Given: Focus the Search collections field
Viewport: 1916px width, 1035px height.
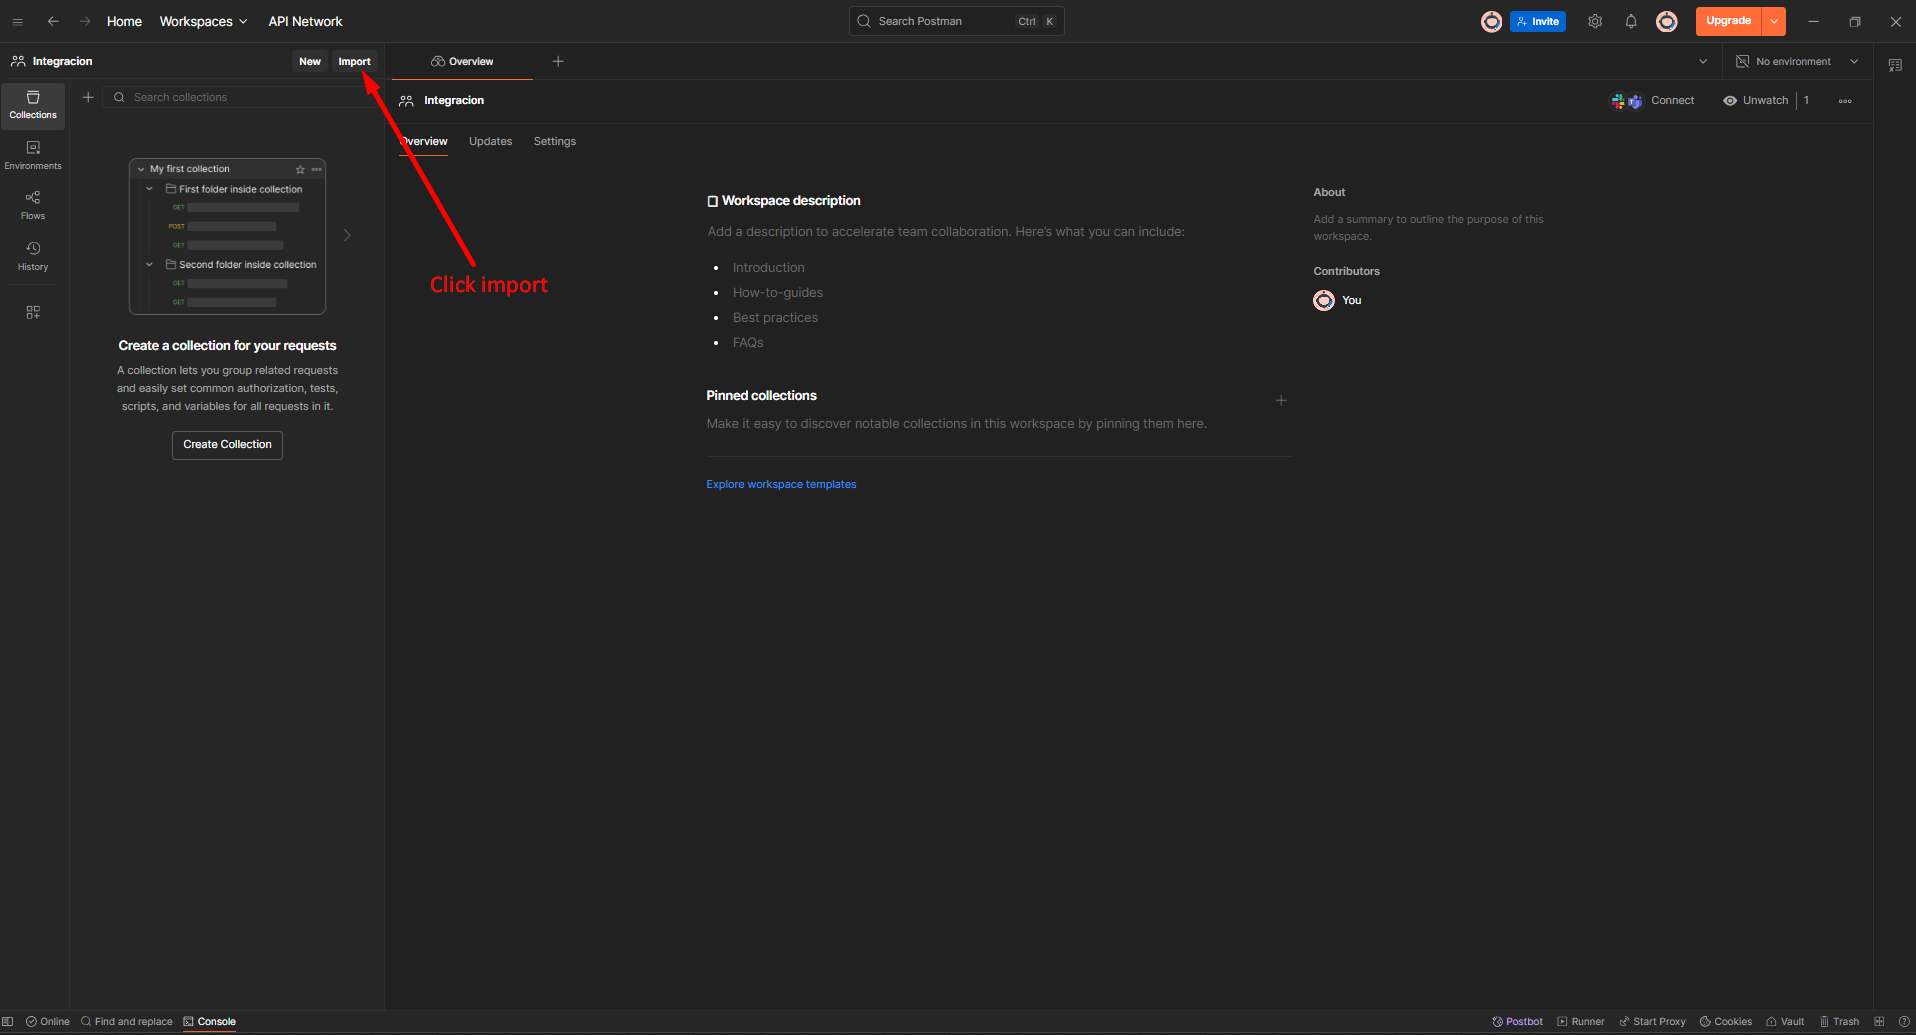Looking at the screenshot, I should (240, 97).
